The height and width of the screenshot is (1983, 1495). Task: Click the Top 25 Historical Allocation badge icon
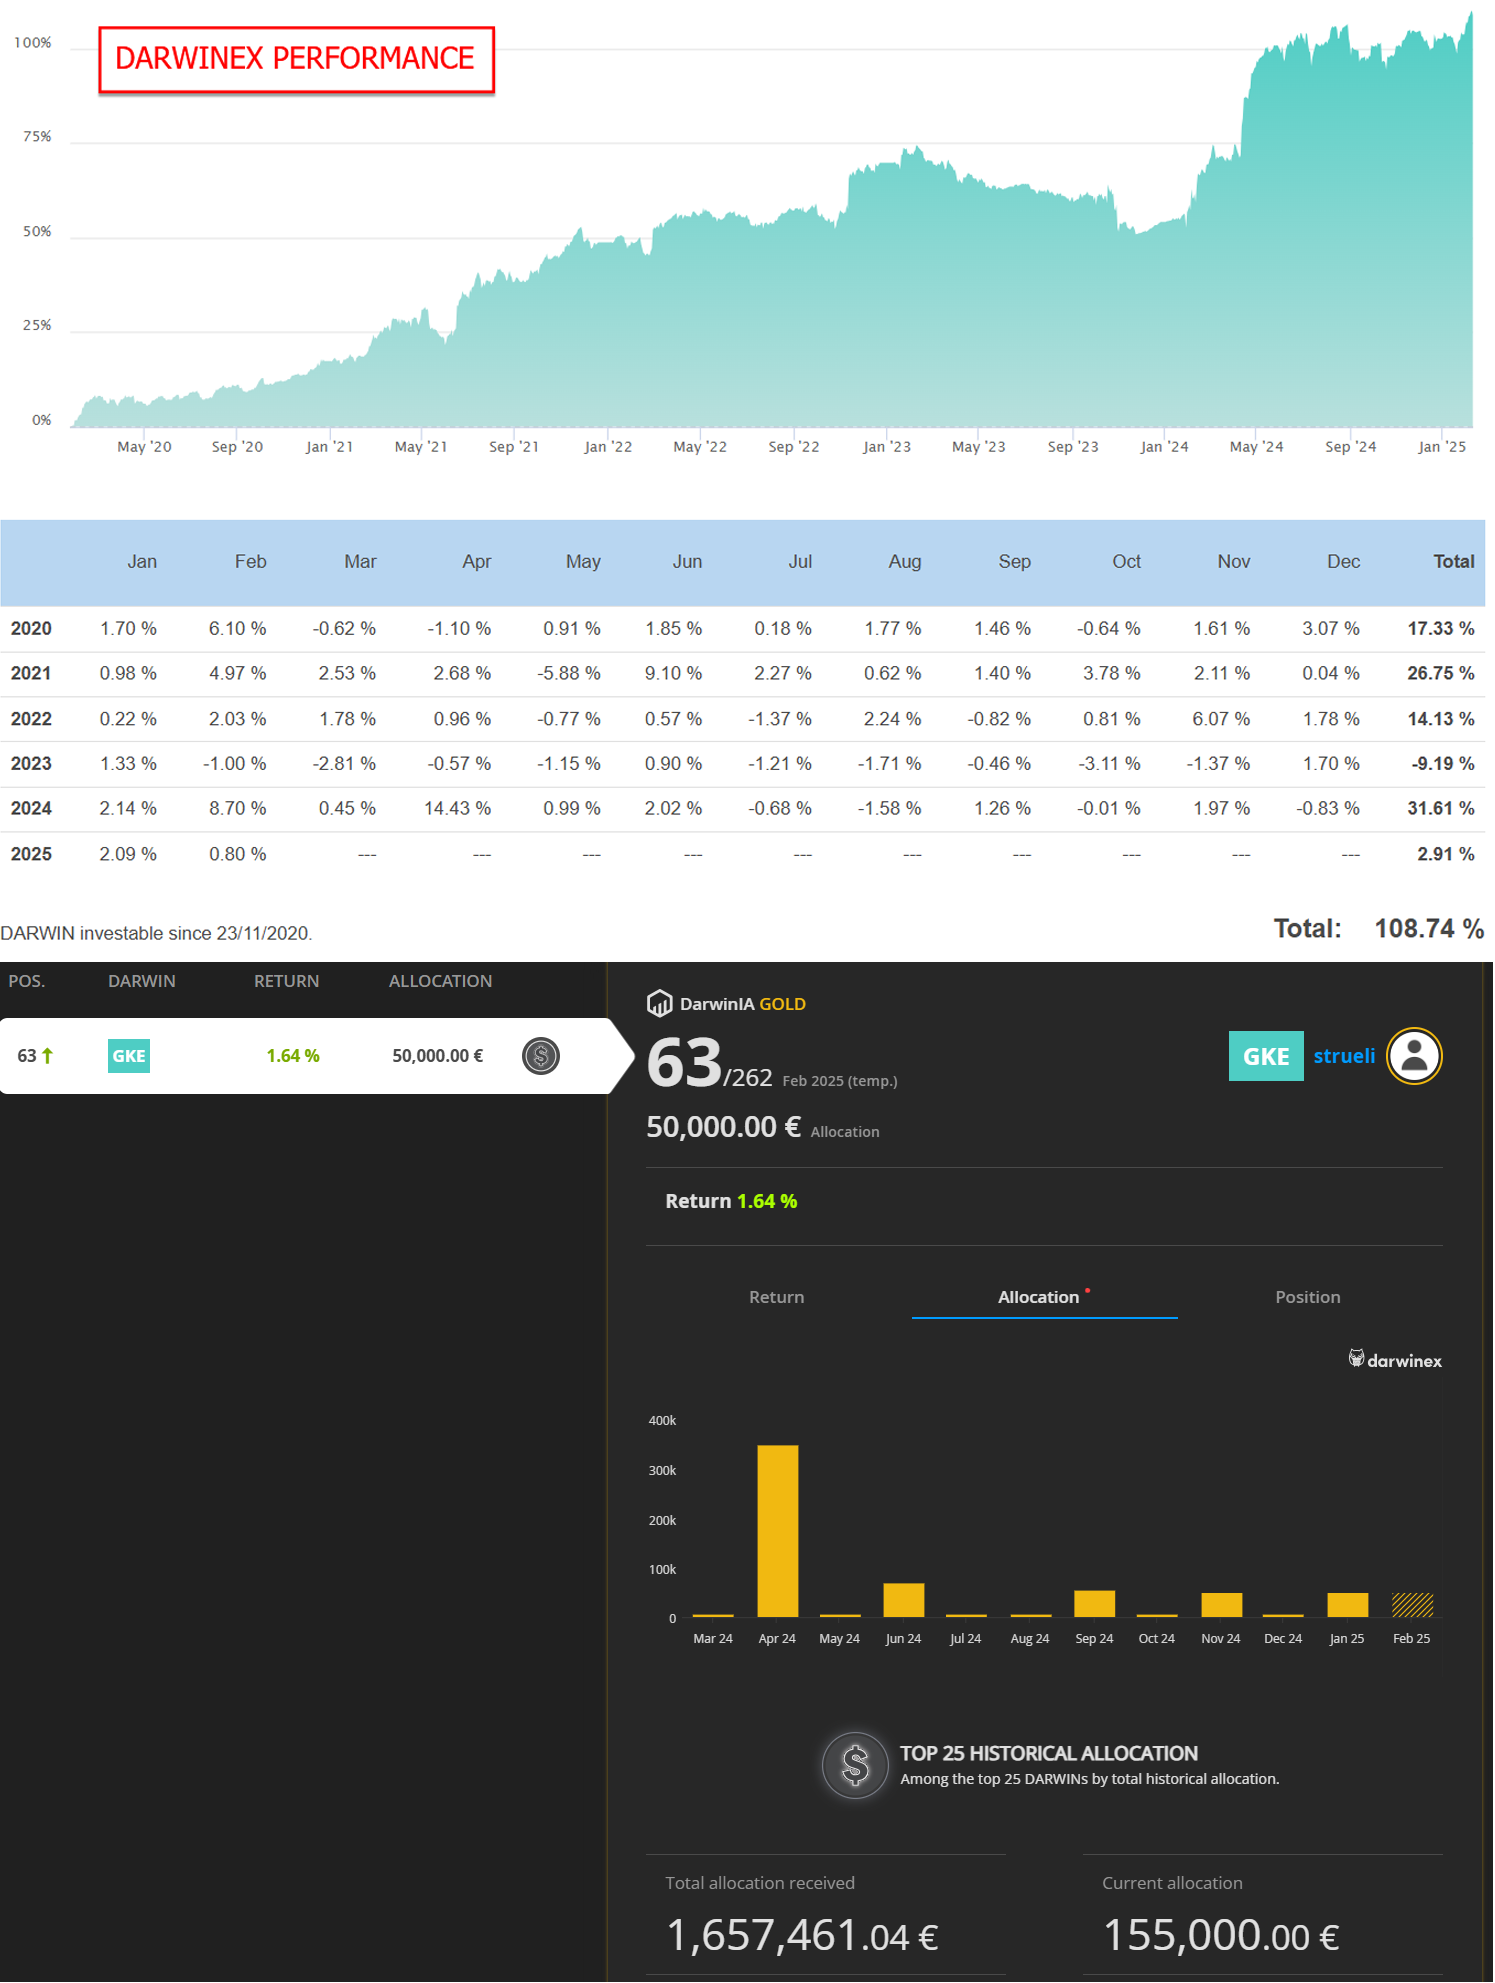855,1765
